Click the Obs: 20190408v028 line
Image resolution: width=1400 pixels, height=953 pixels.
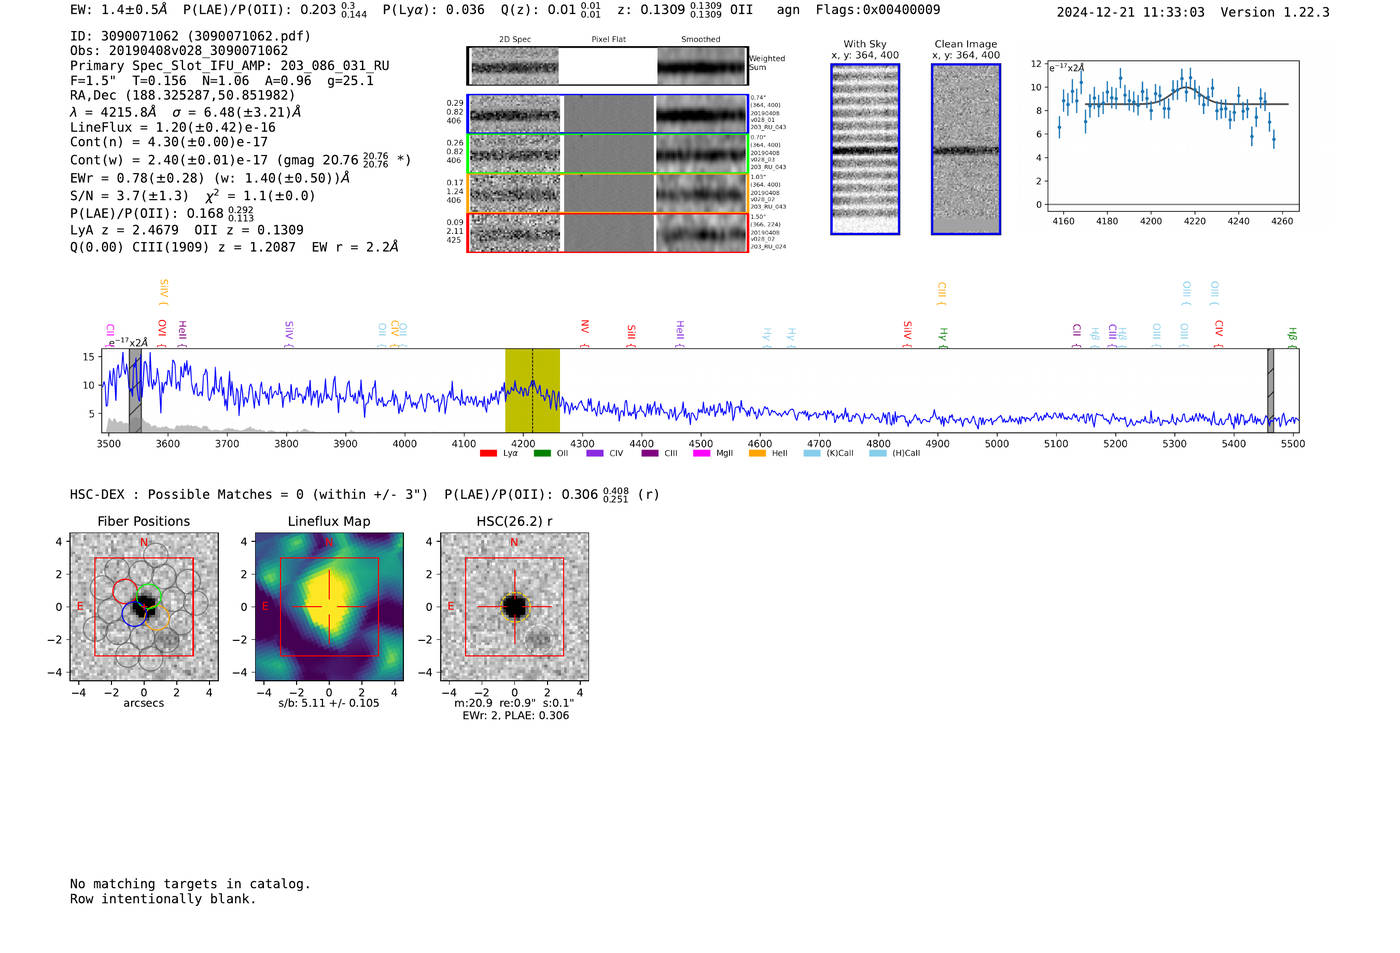click(179, 51)
